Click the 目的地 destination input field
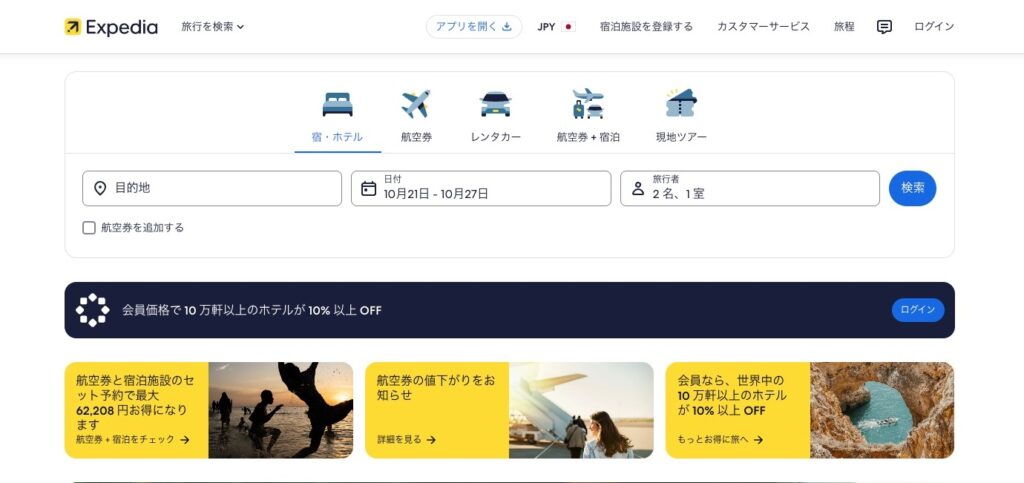The width and height of the screenshot is (1024, 483). click(x=212, y=189)
